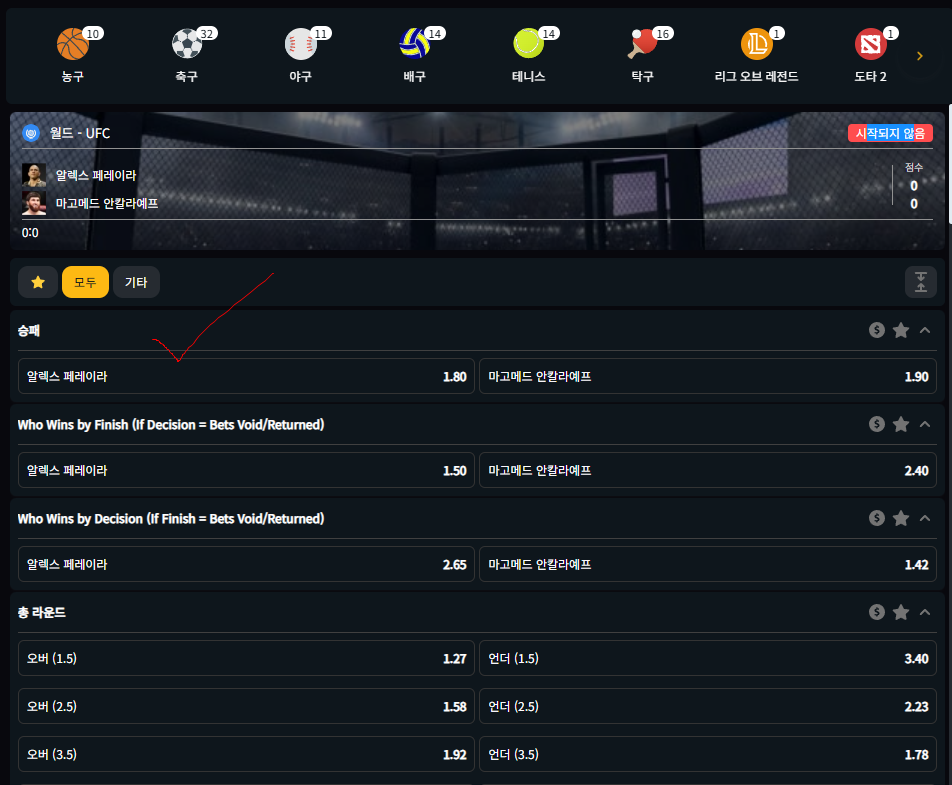Open League of Legends (리그 오브 레전드) category

point(756,45)
